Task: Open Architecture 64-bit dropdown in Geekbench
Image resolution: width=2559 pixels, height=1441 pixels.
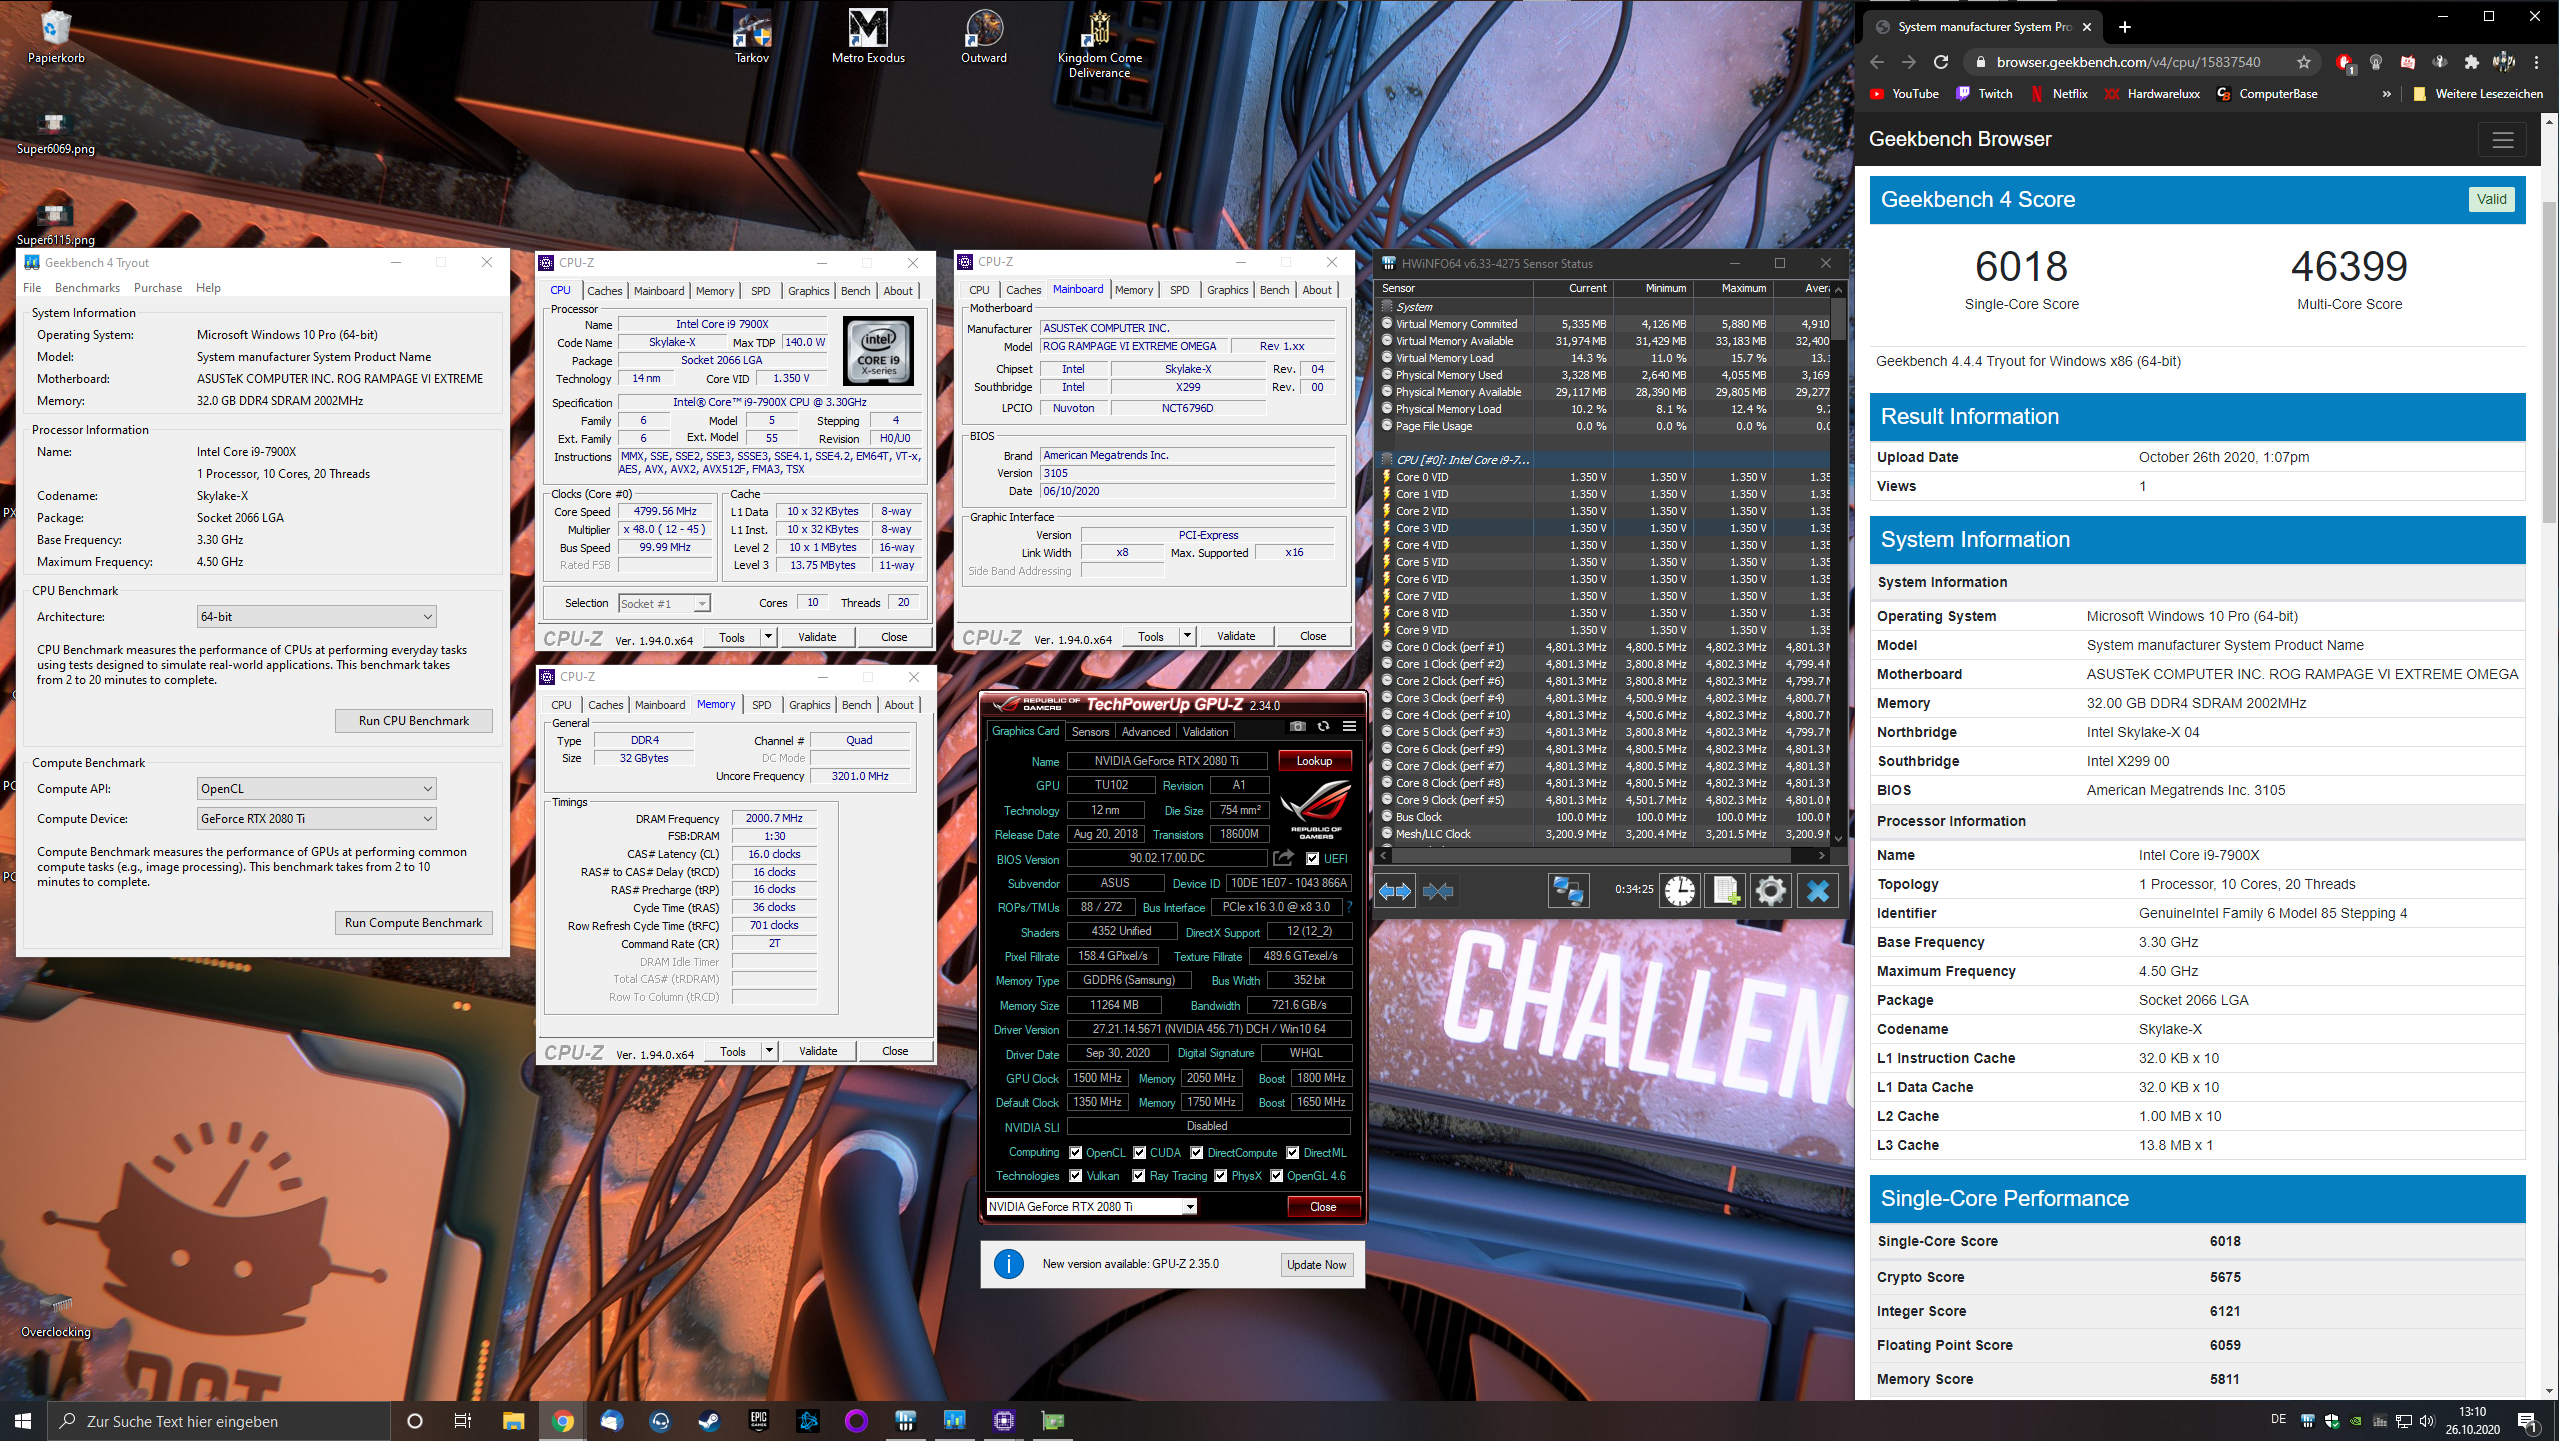Action: 316,616
